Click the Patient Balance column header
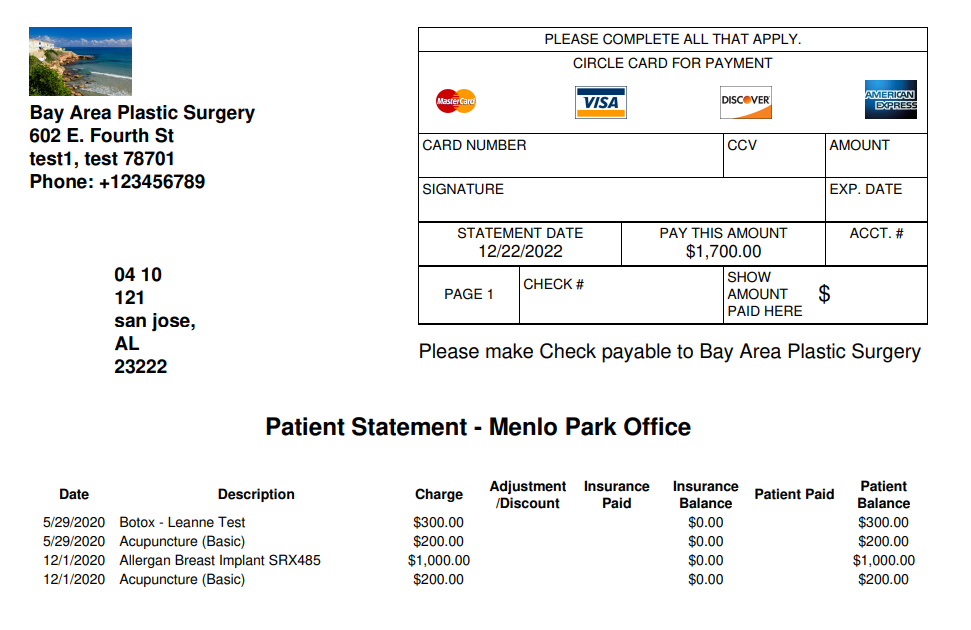 [x=884, y=494]
